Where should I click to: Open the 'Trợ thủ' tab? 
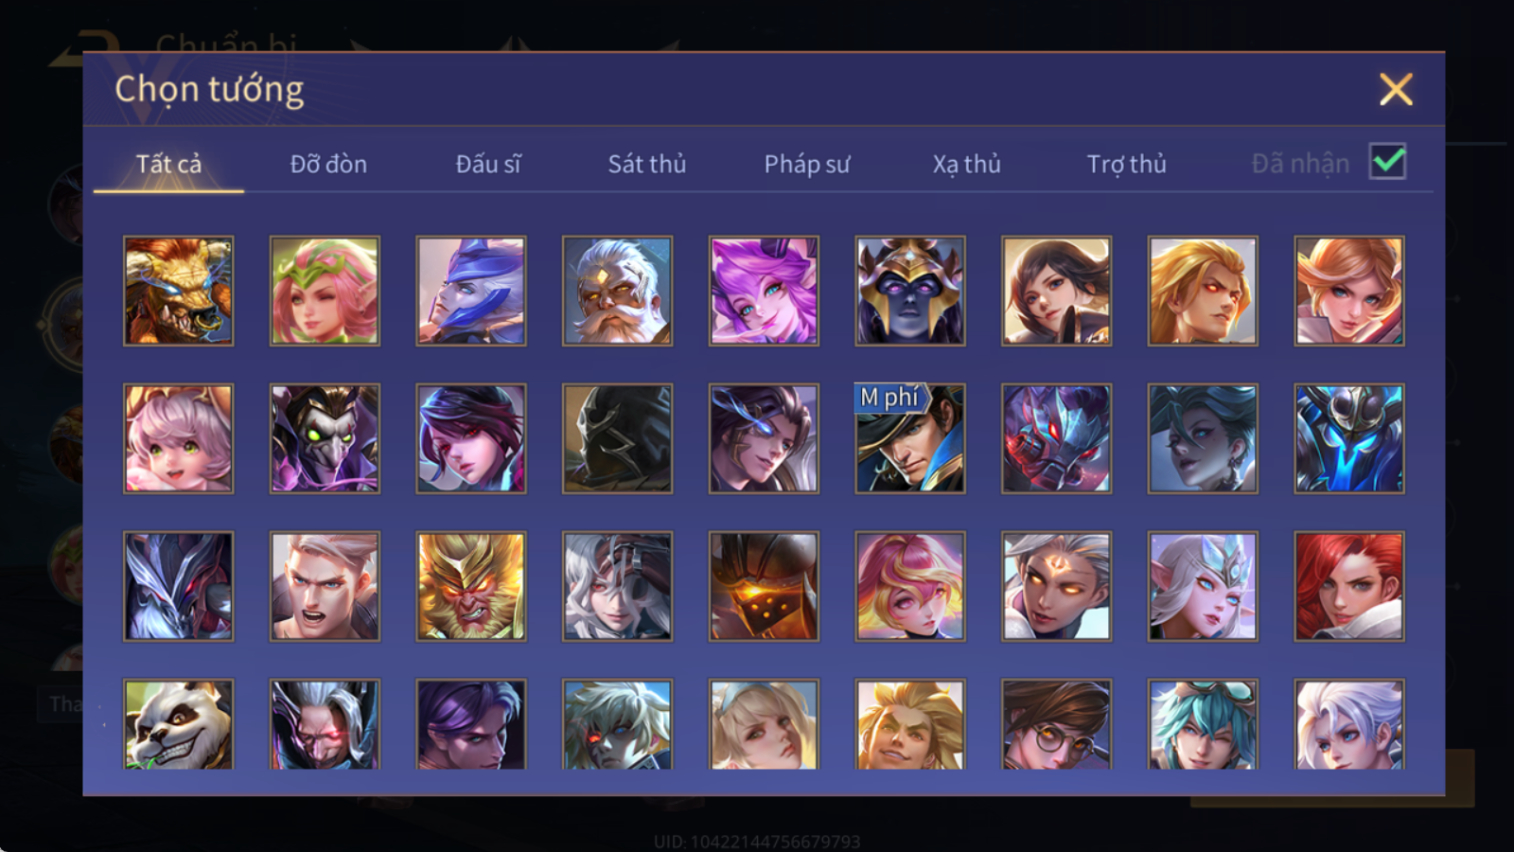(x=1126, y=164)
